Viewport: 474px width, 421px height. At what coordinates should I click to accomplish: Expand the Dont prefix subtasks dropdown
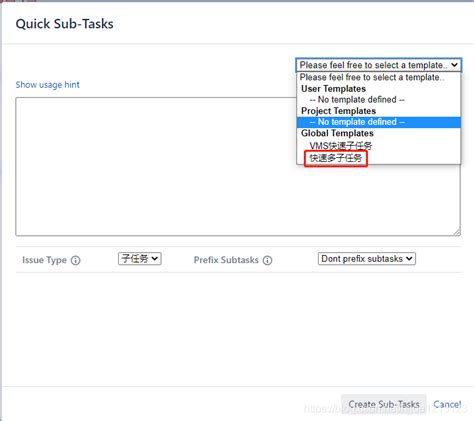[x=367, y=259]
